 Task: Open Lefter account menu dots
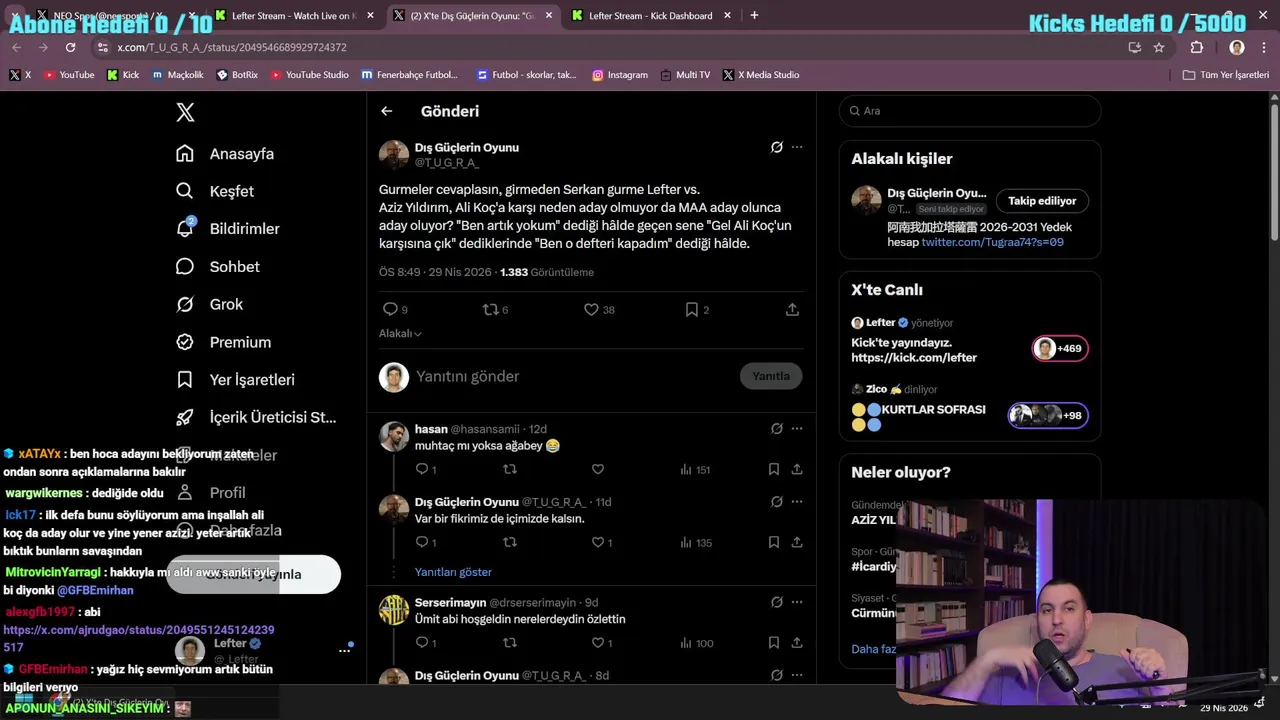pos(344,650)
